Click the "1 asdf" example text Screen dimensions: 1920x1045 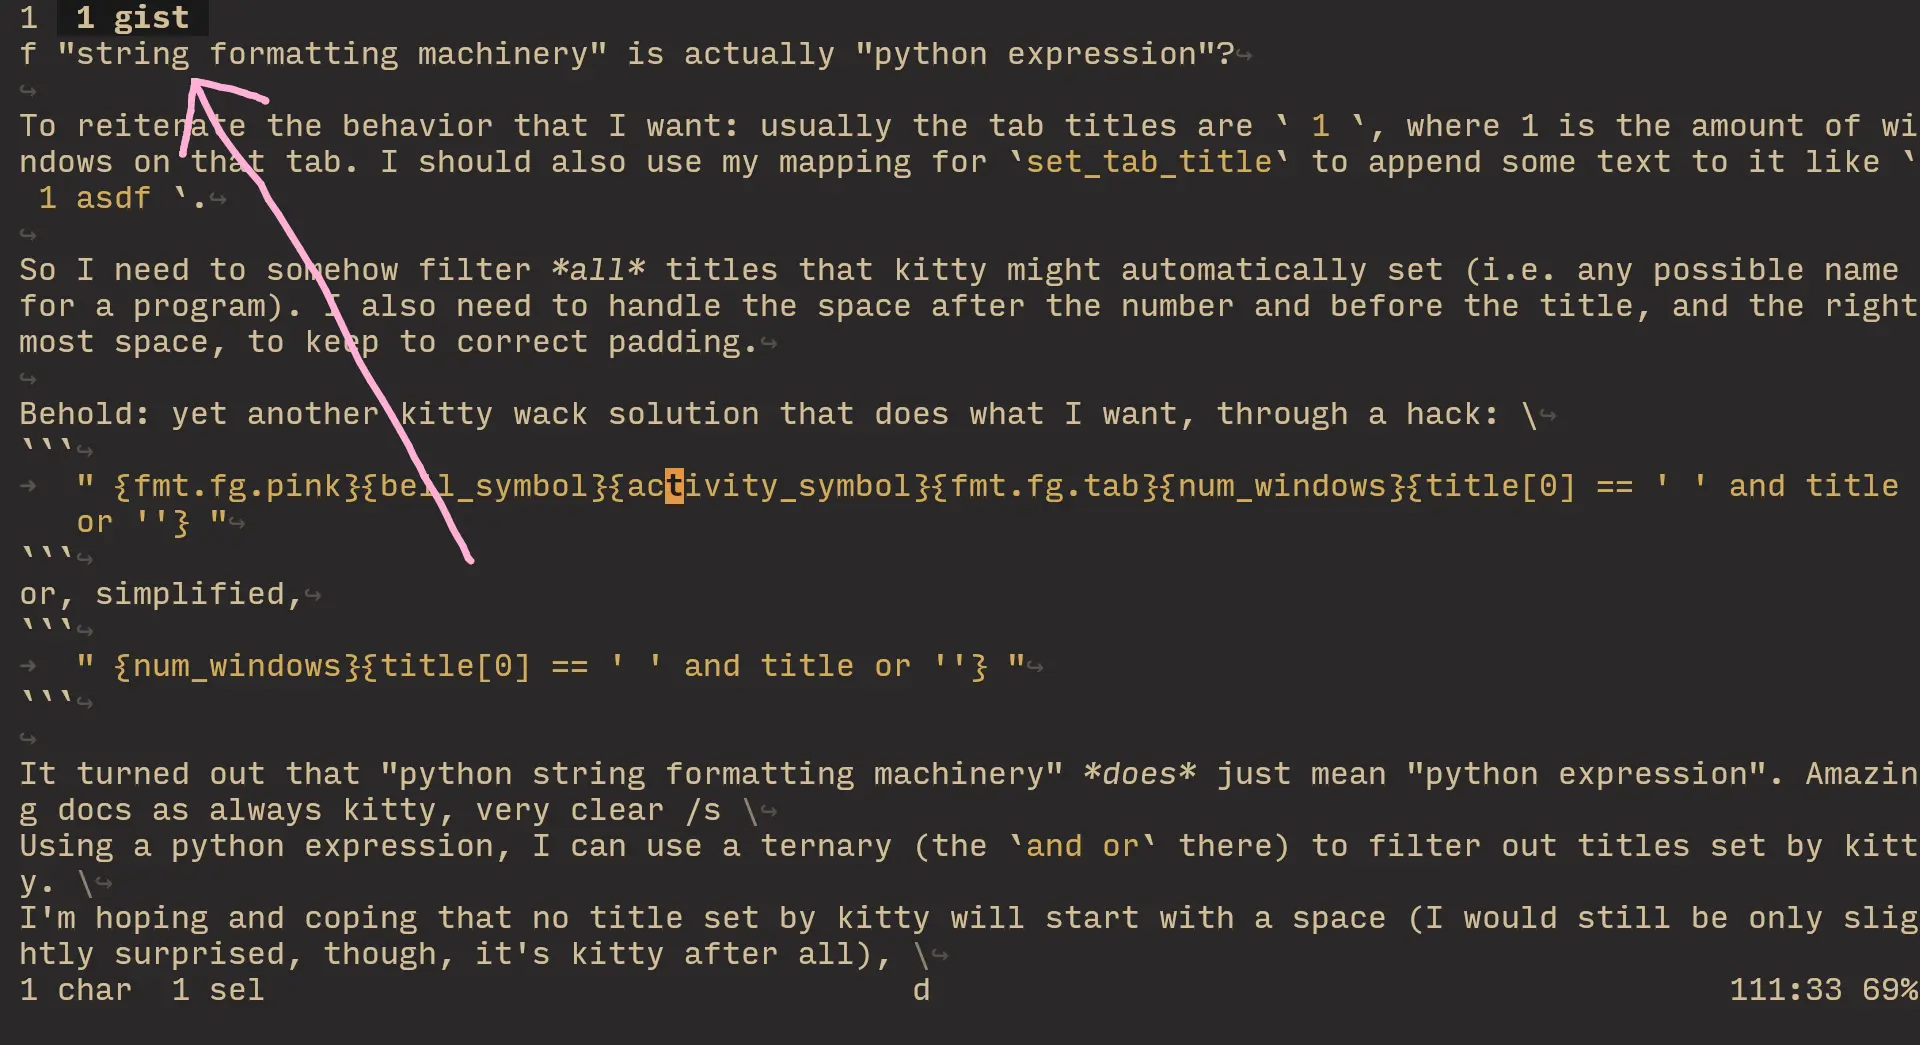[x=95, y=198]
